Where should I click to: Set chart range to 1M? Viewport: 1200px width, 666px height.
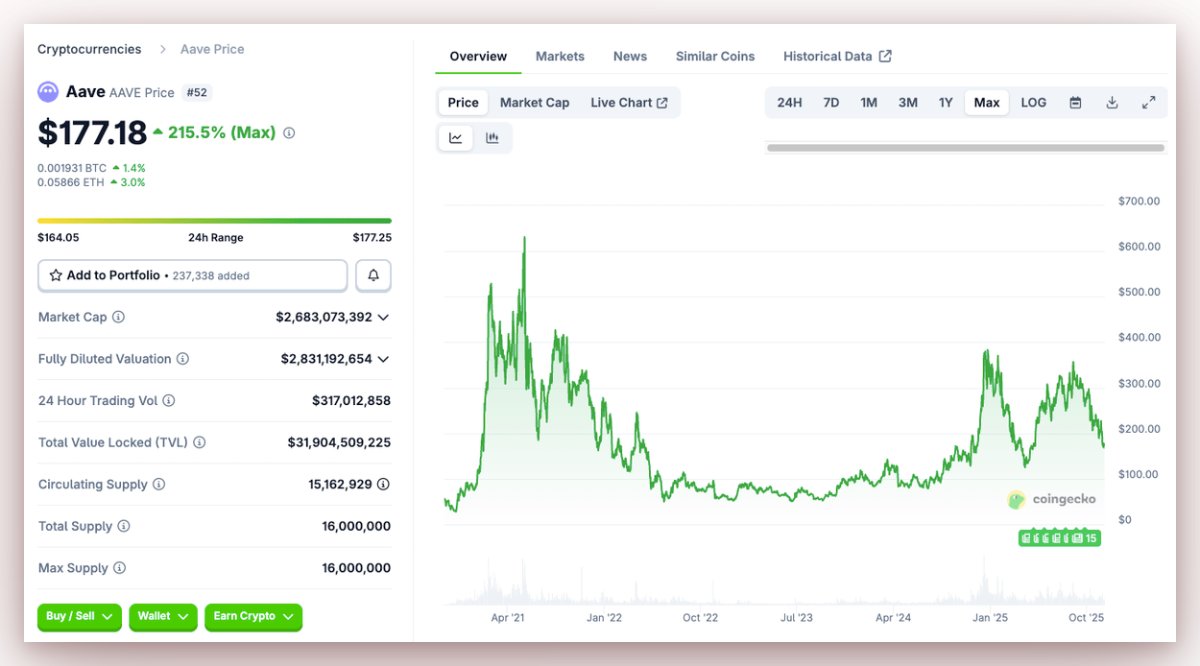(869, 102)
